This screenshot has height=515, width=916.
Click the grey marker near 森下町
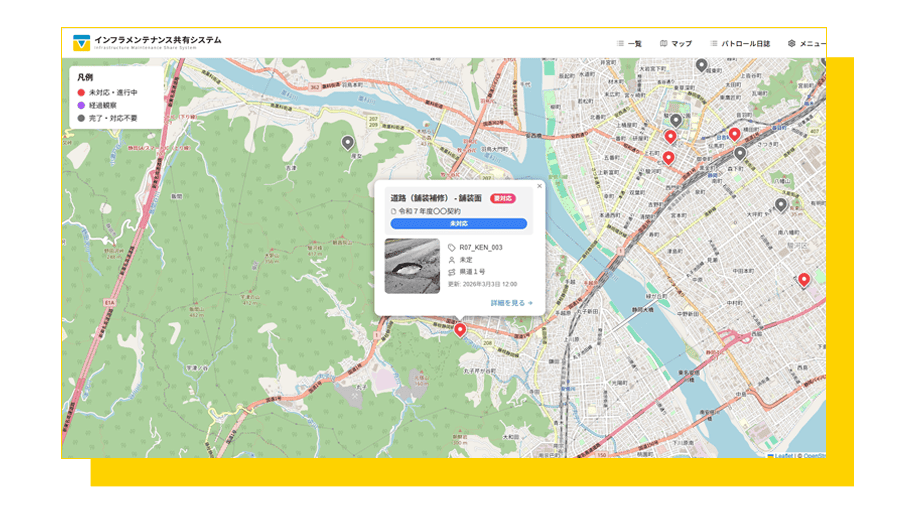(740, 154)
